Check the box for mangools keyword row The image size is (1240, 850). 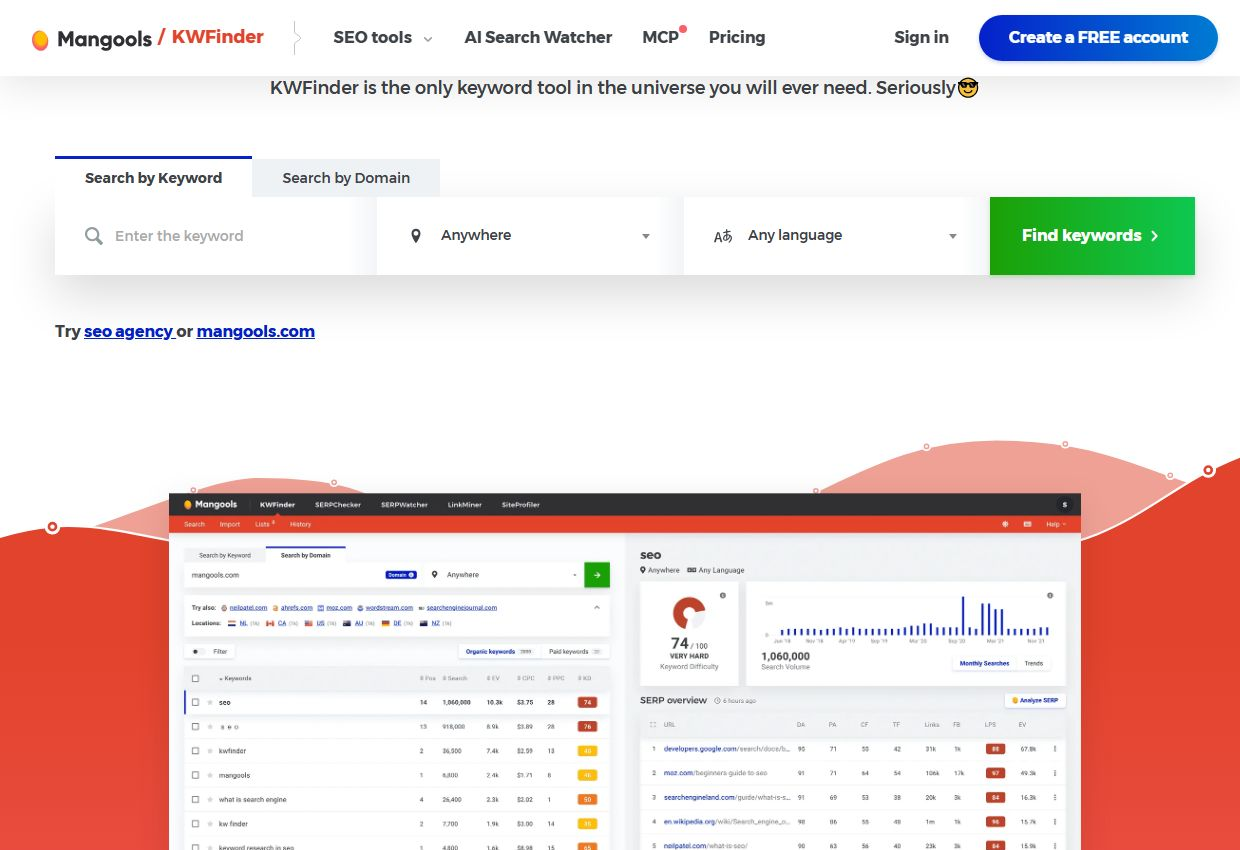click(x=195, y=775)
